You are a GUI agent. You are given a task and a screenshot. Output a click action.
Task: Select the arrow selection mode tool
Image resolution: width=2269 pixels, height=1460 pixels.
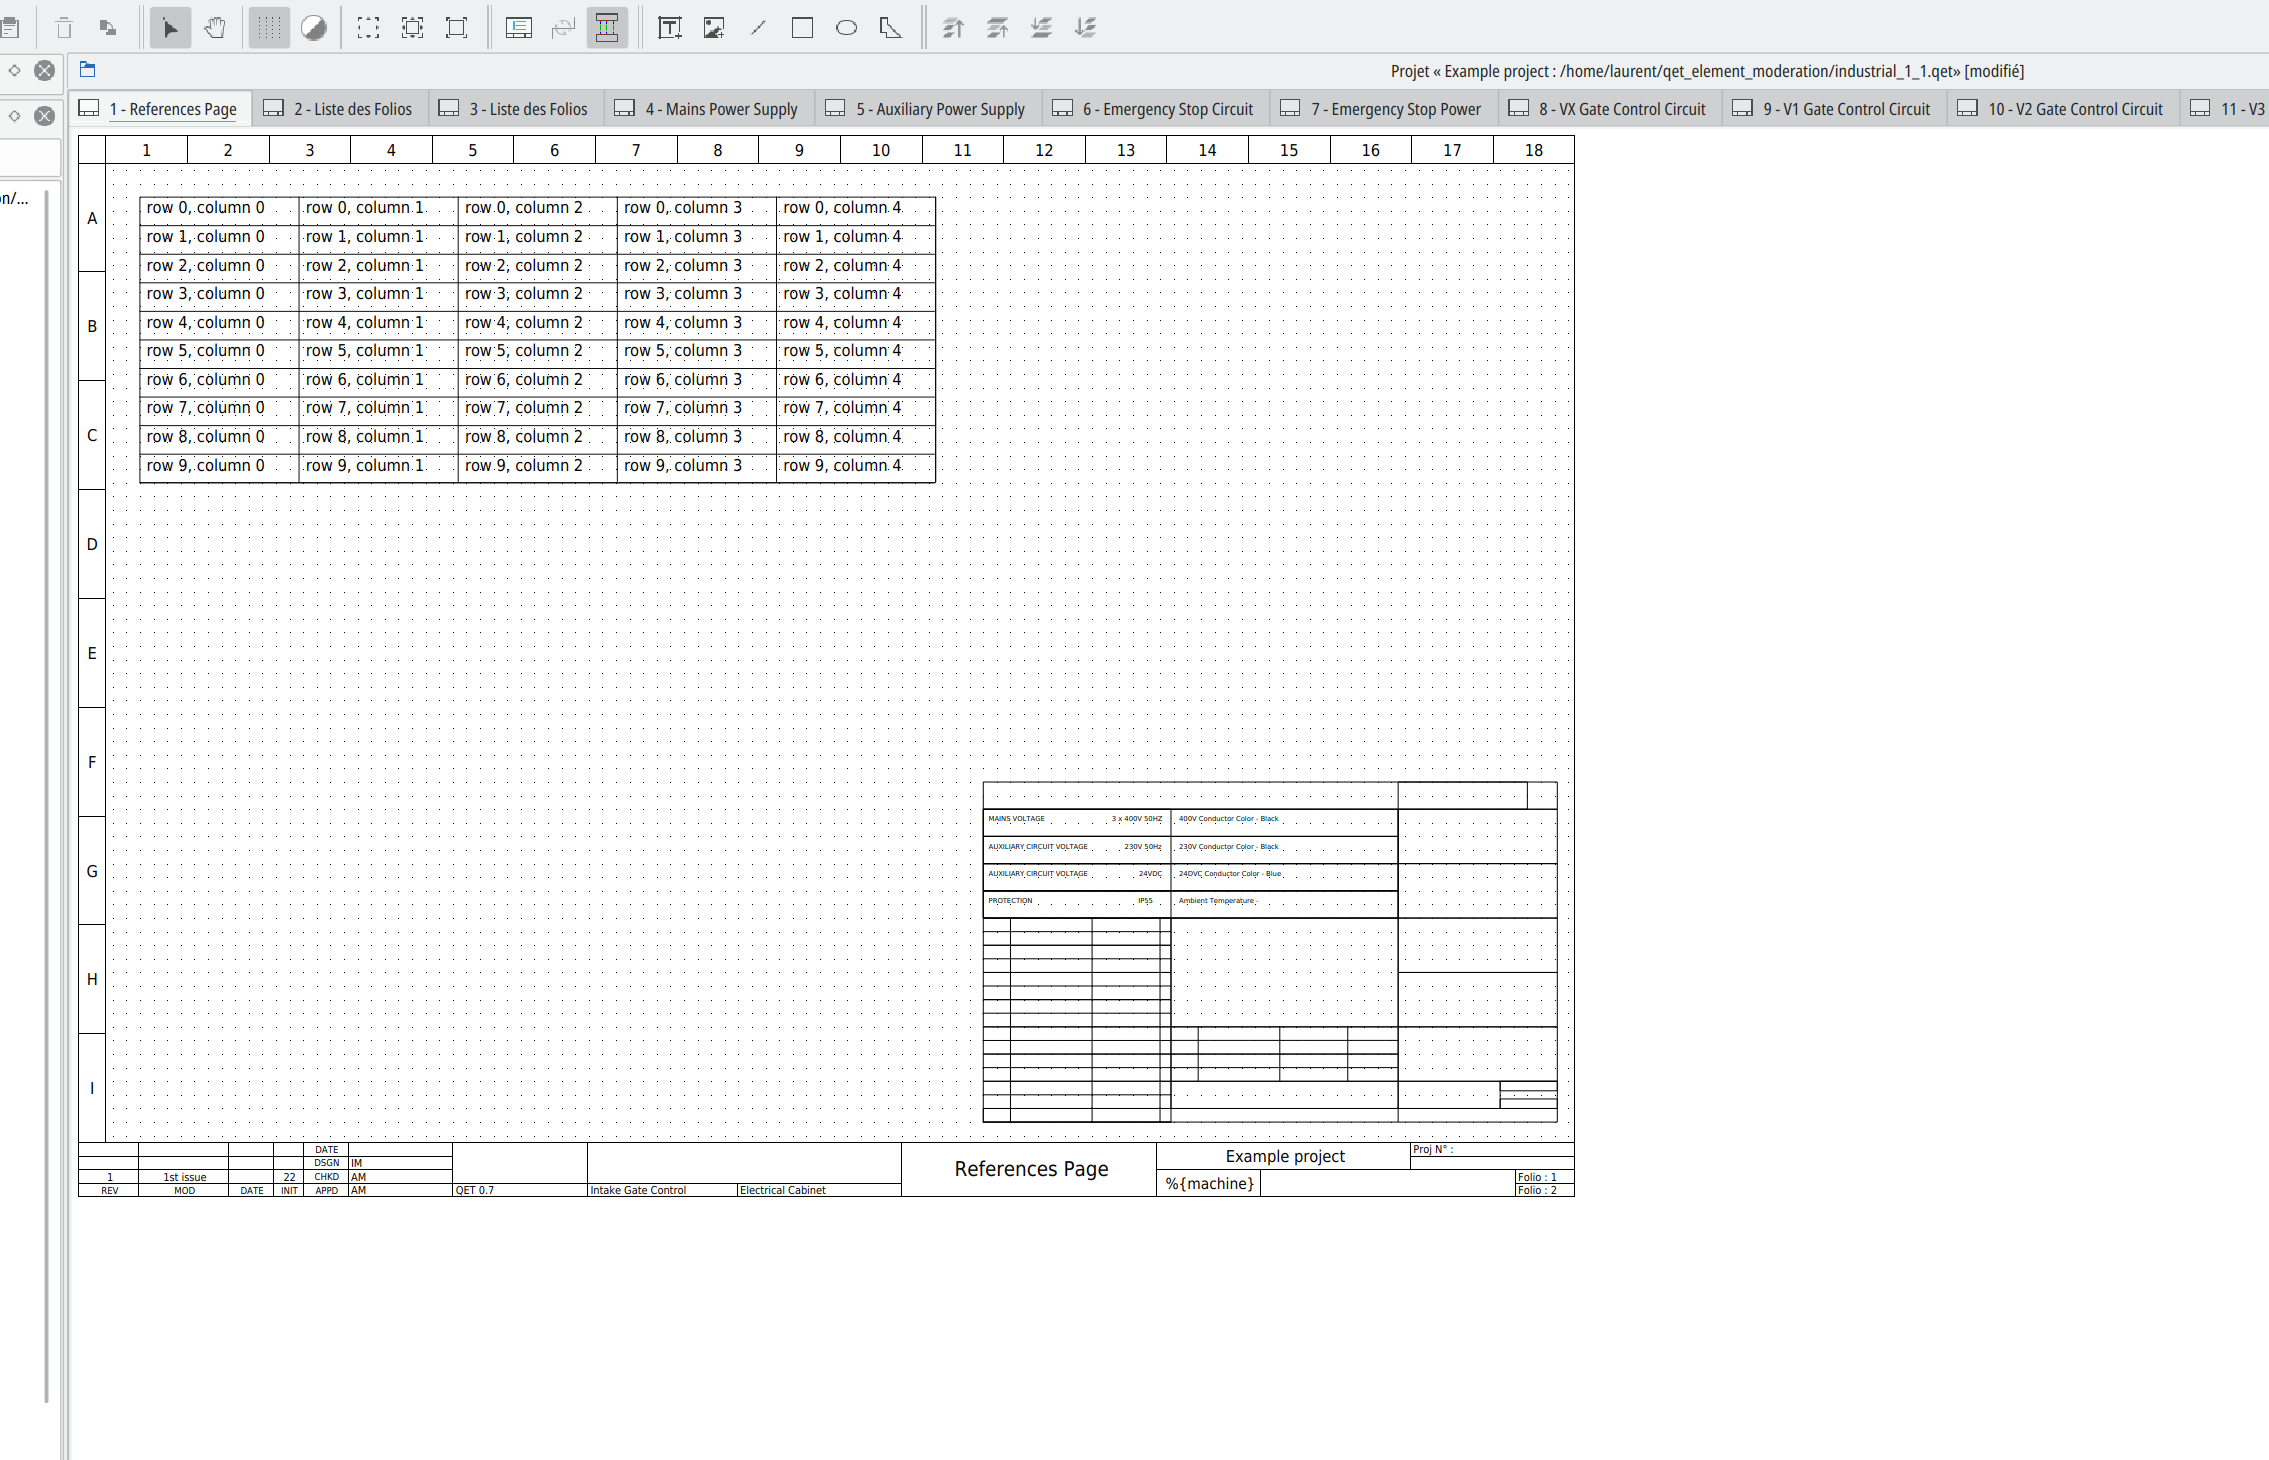pos(171,28)
